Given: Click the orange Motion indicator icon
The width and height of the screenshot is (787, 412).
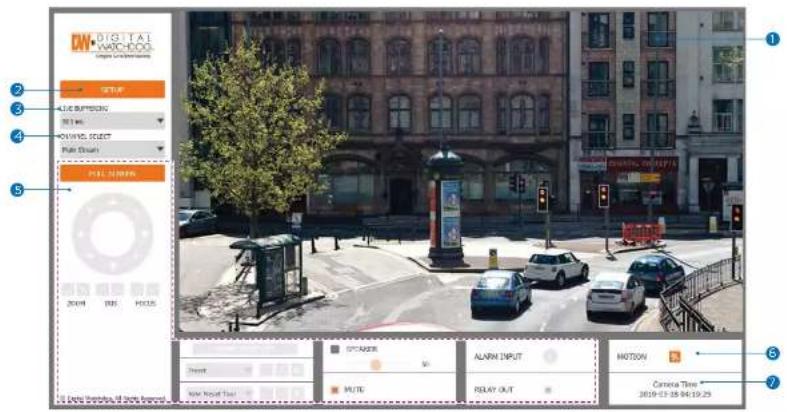Looking at the screenshot, I should tap(675, 356).
